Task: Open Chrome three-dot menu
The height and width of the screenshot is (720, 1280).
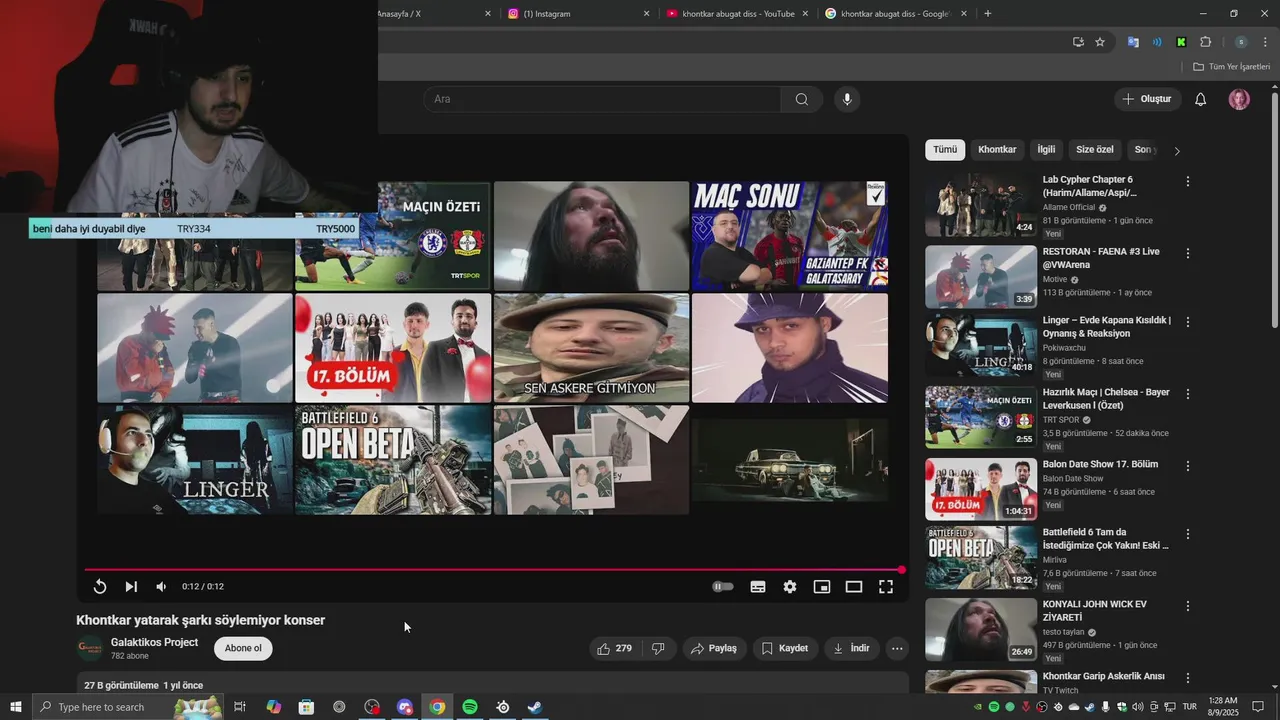Action: (1265, 42)
